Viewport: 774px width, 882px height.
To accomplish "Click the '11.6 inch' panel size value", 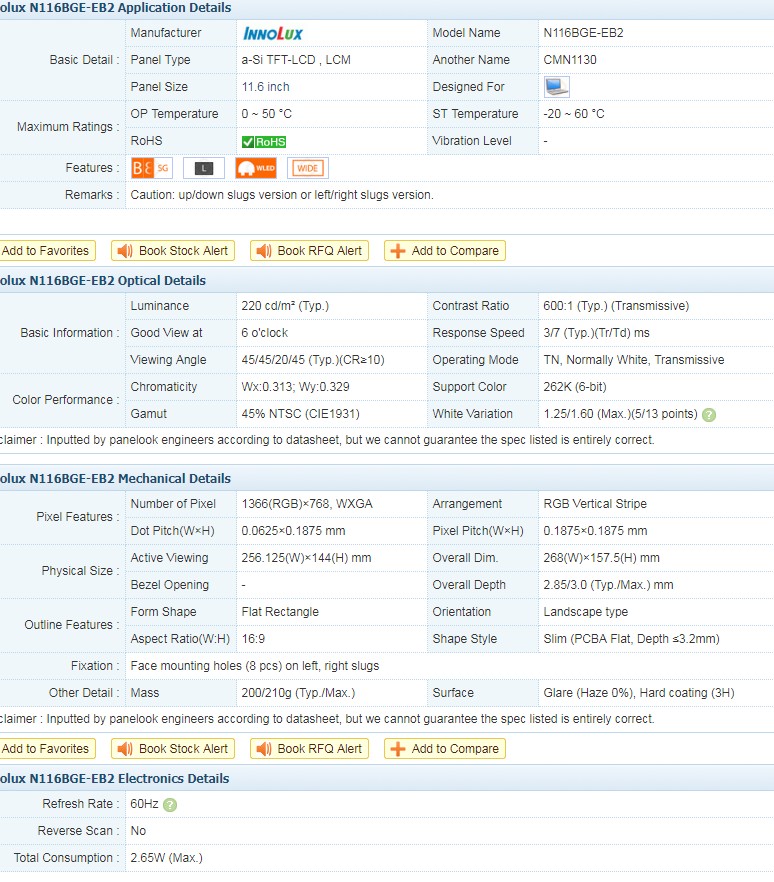I will tap(266, 87).
